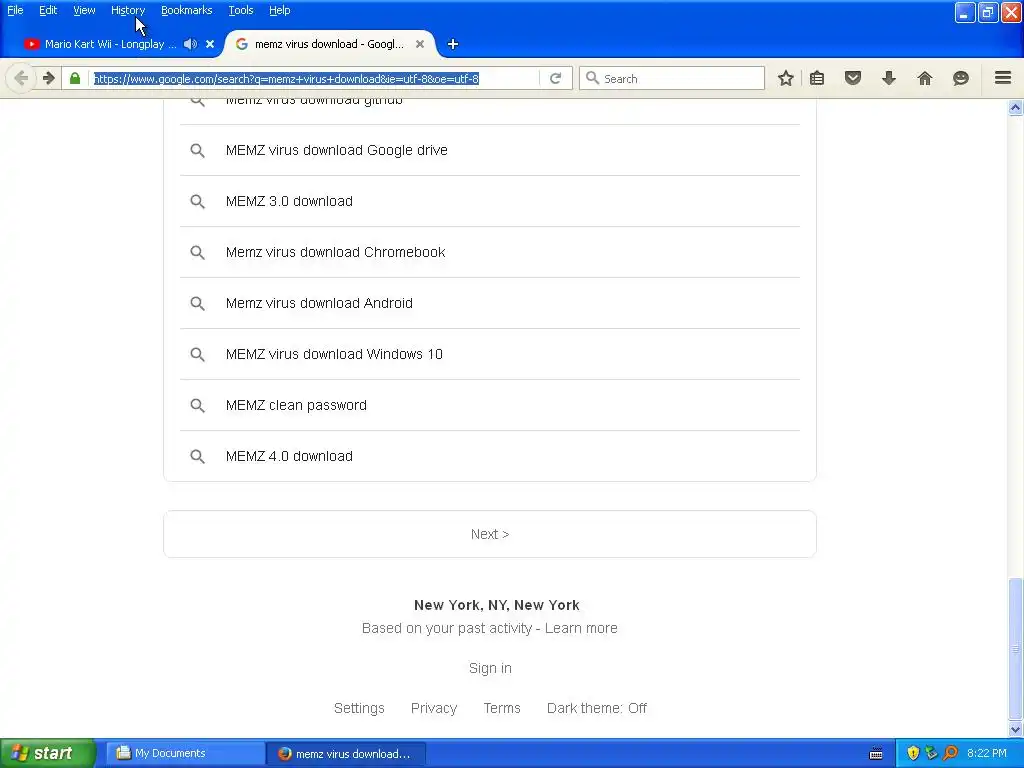This screenshot has width=1024, height=768.
Task: Open the Terms footer link
Action: [x=502, y=708]
